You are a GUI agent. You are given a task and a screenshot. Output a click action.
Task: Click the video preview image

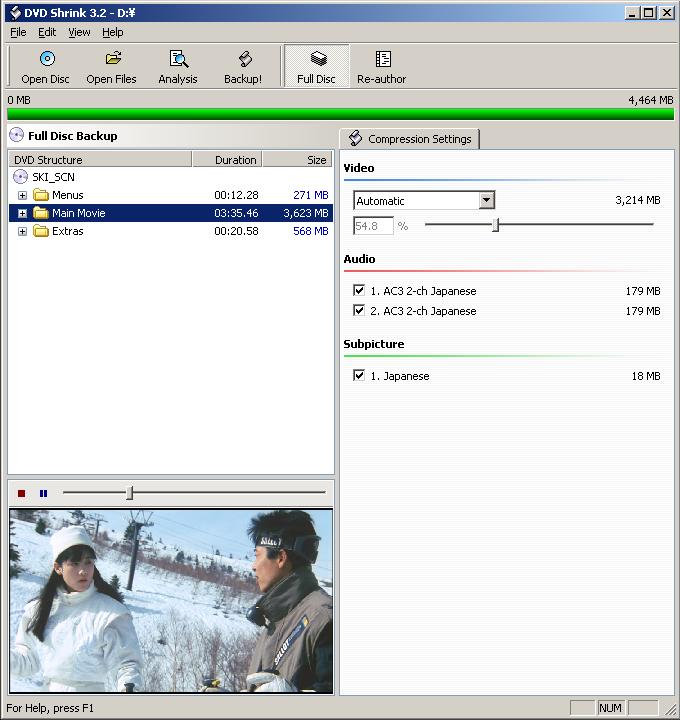(171, 601)
